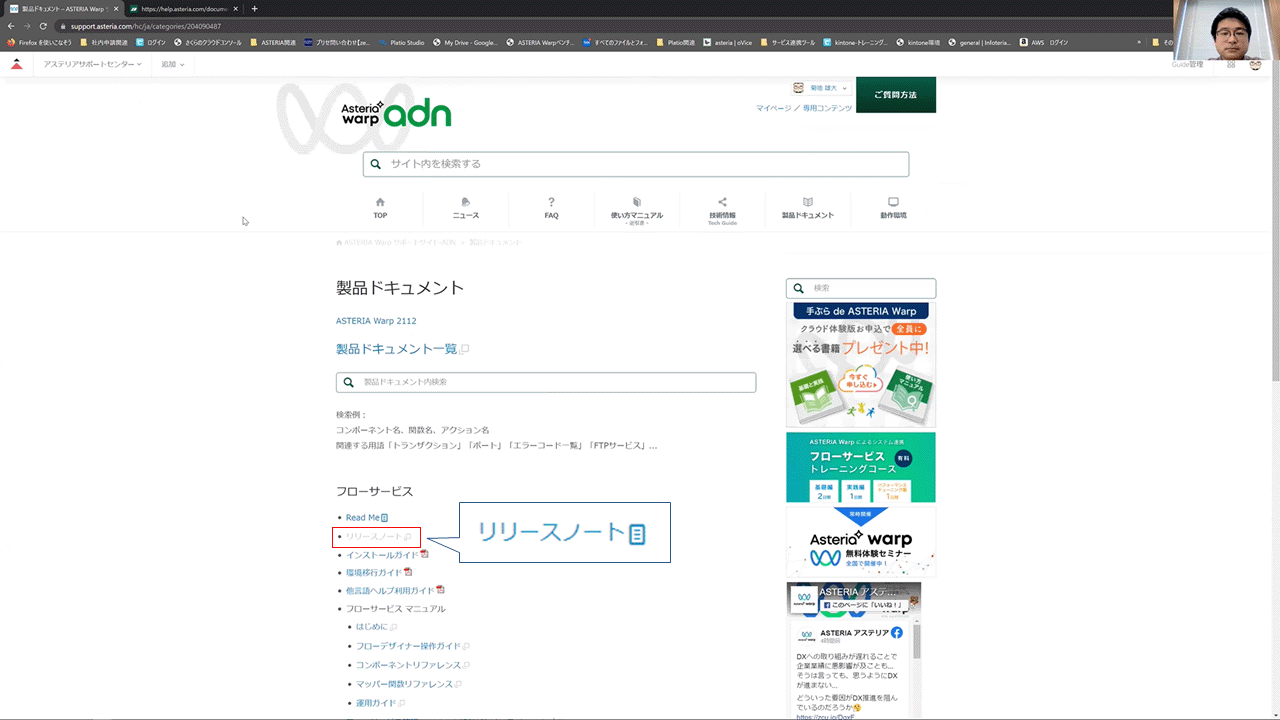Open 社内申請関連 bookmark folder
Image resolution: width=1280 pixels, height=720 pixels.
104,42
